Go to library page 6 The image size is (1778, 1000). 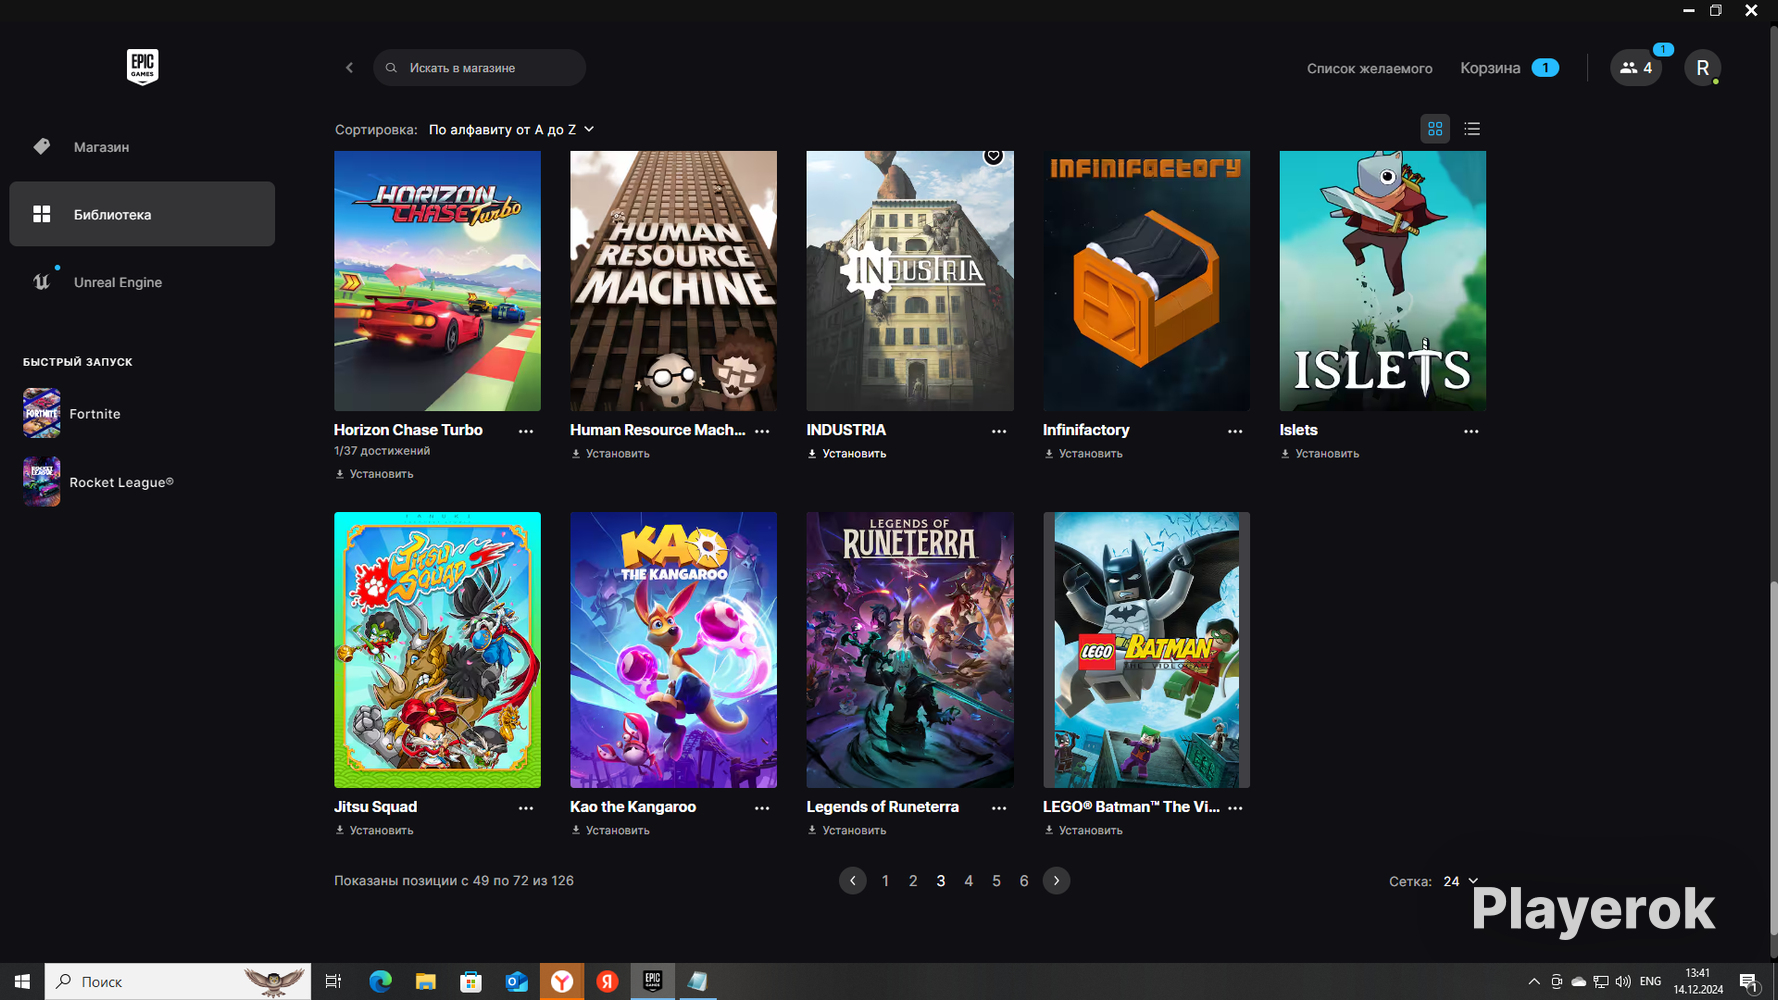[1024, 881]
